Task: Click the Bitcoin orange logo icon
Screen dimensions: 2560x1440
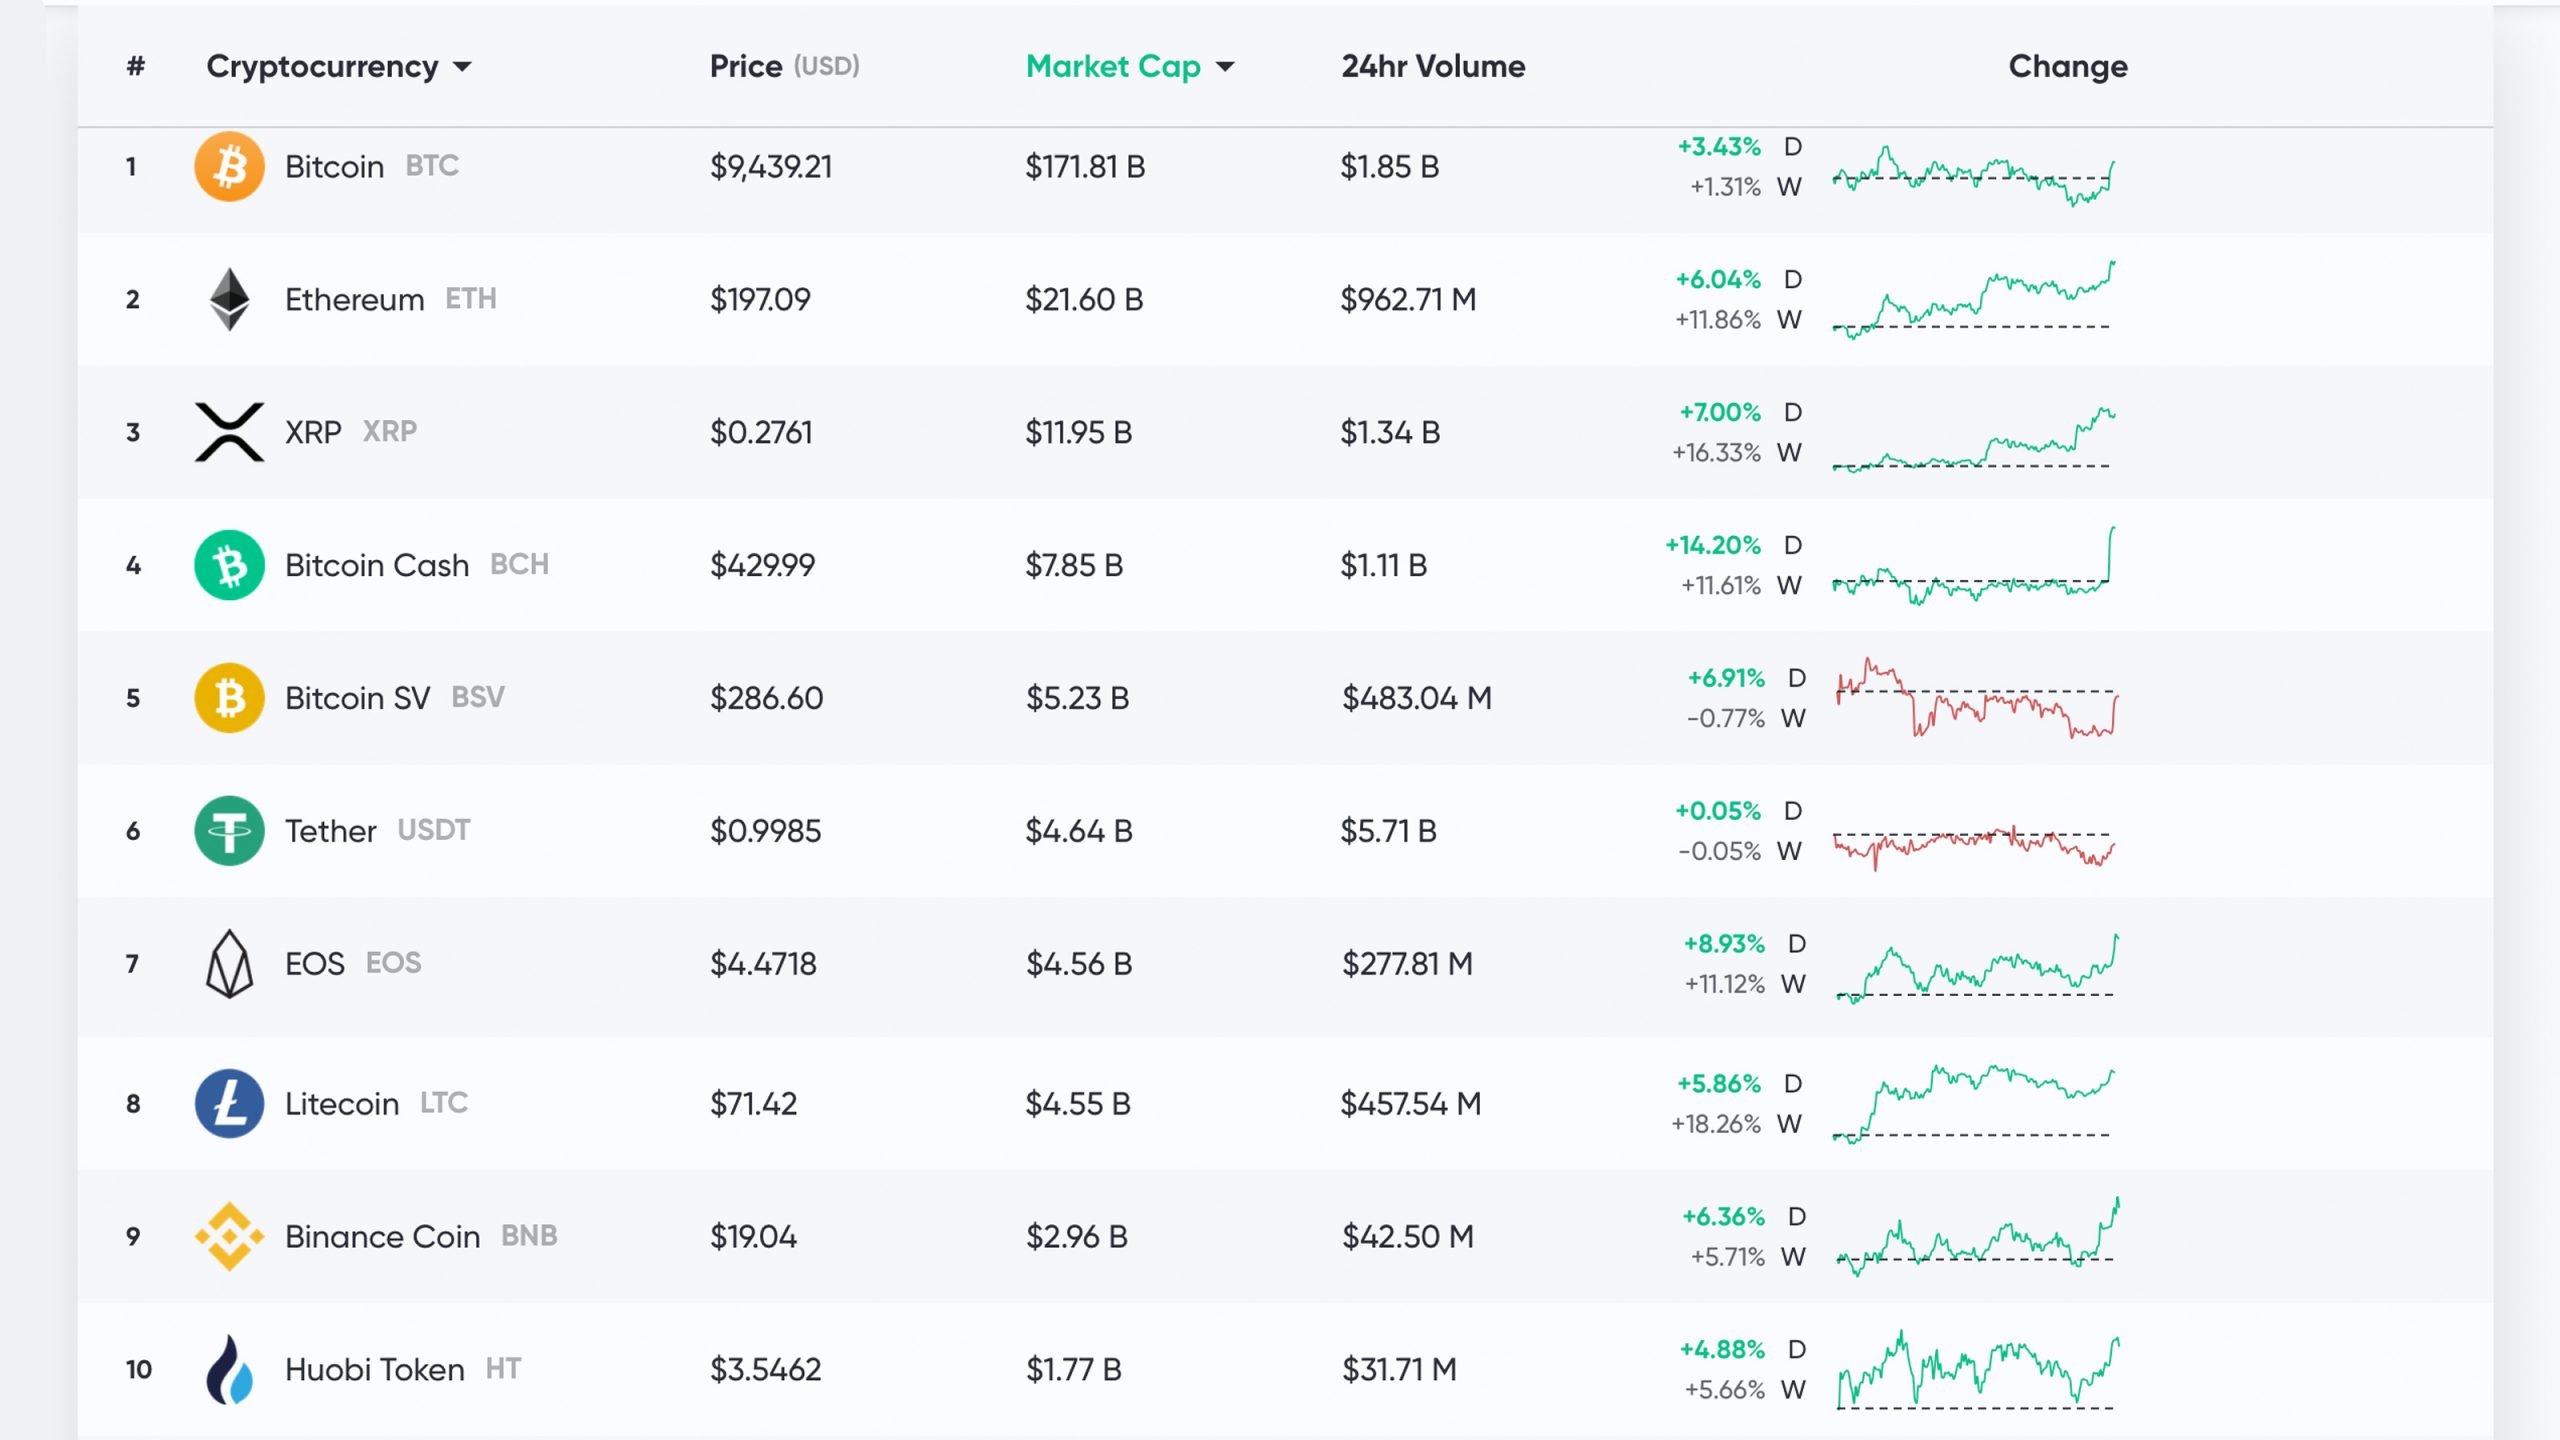Action: 229,166
